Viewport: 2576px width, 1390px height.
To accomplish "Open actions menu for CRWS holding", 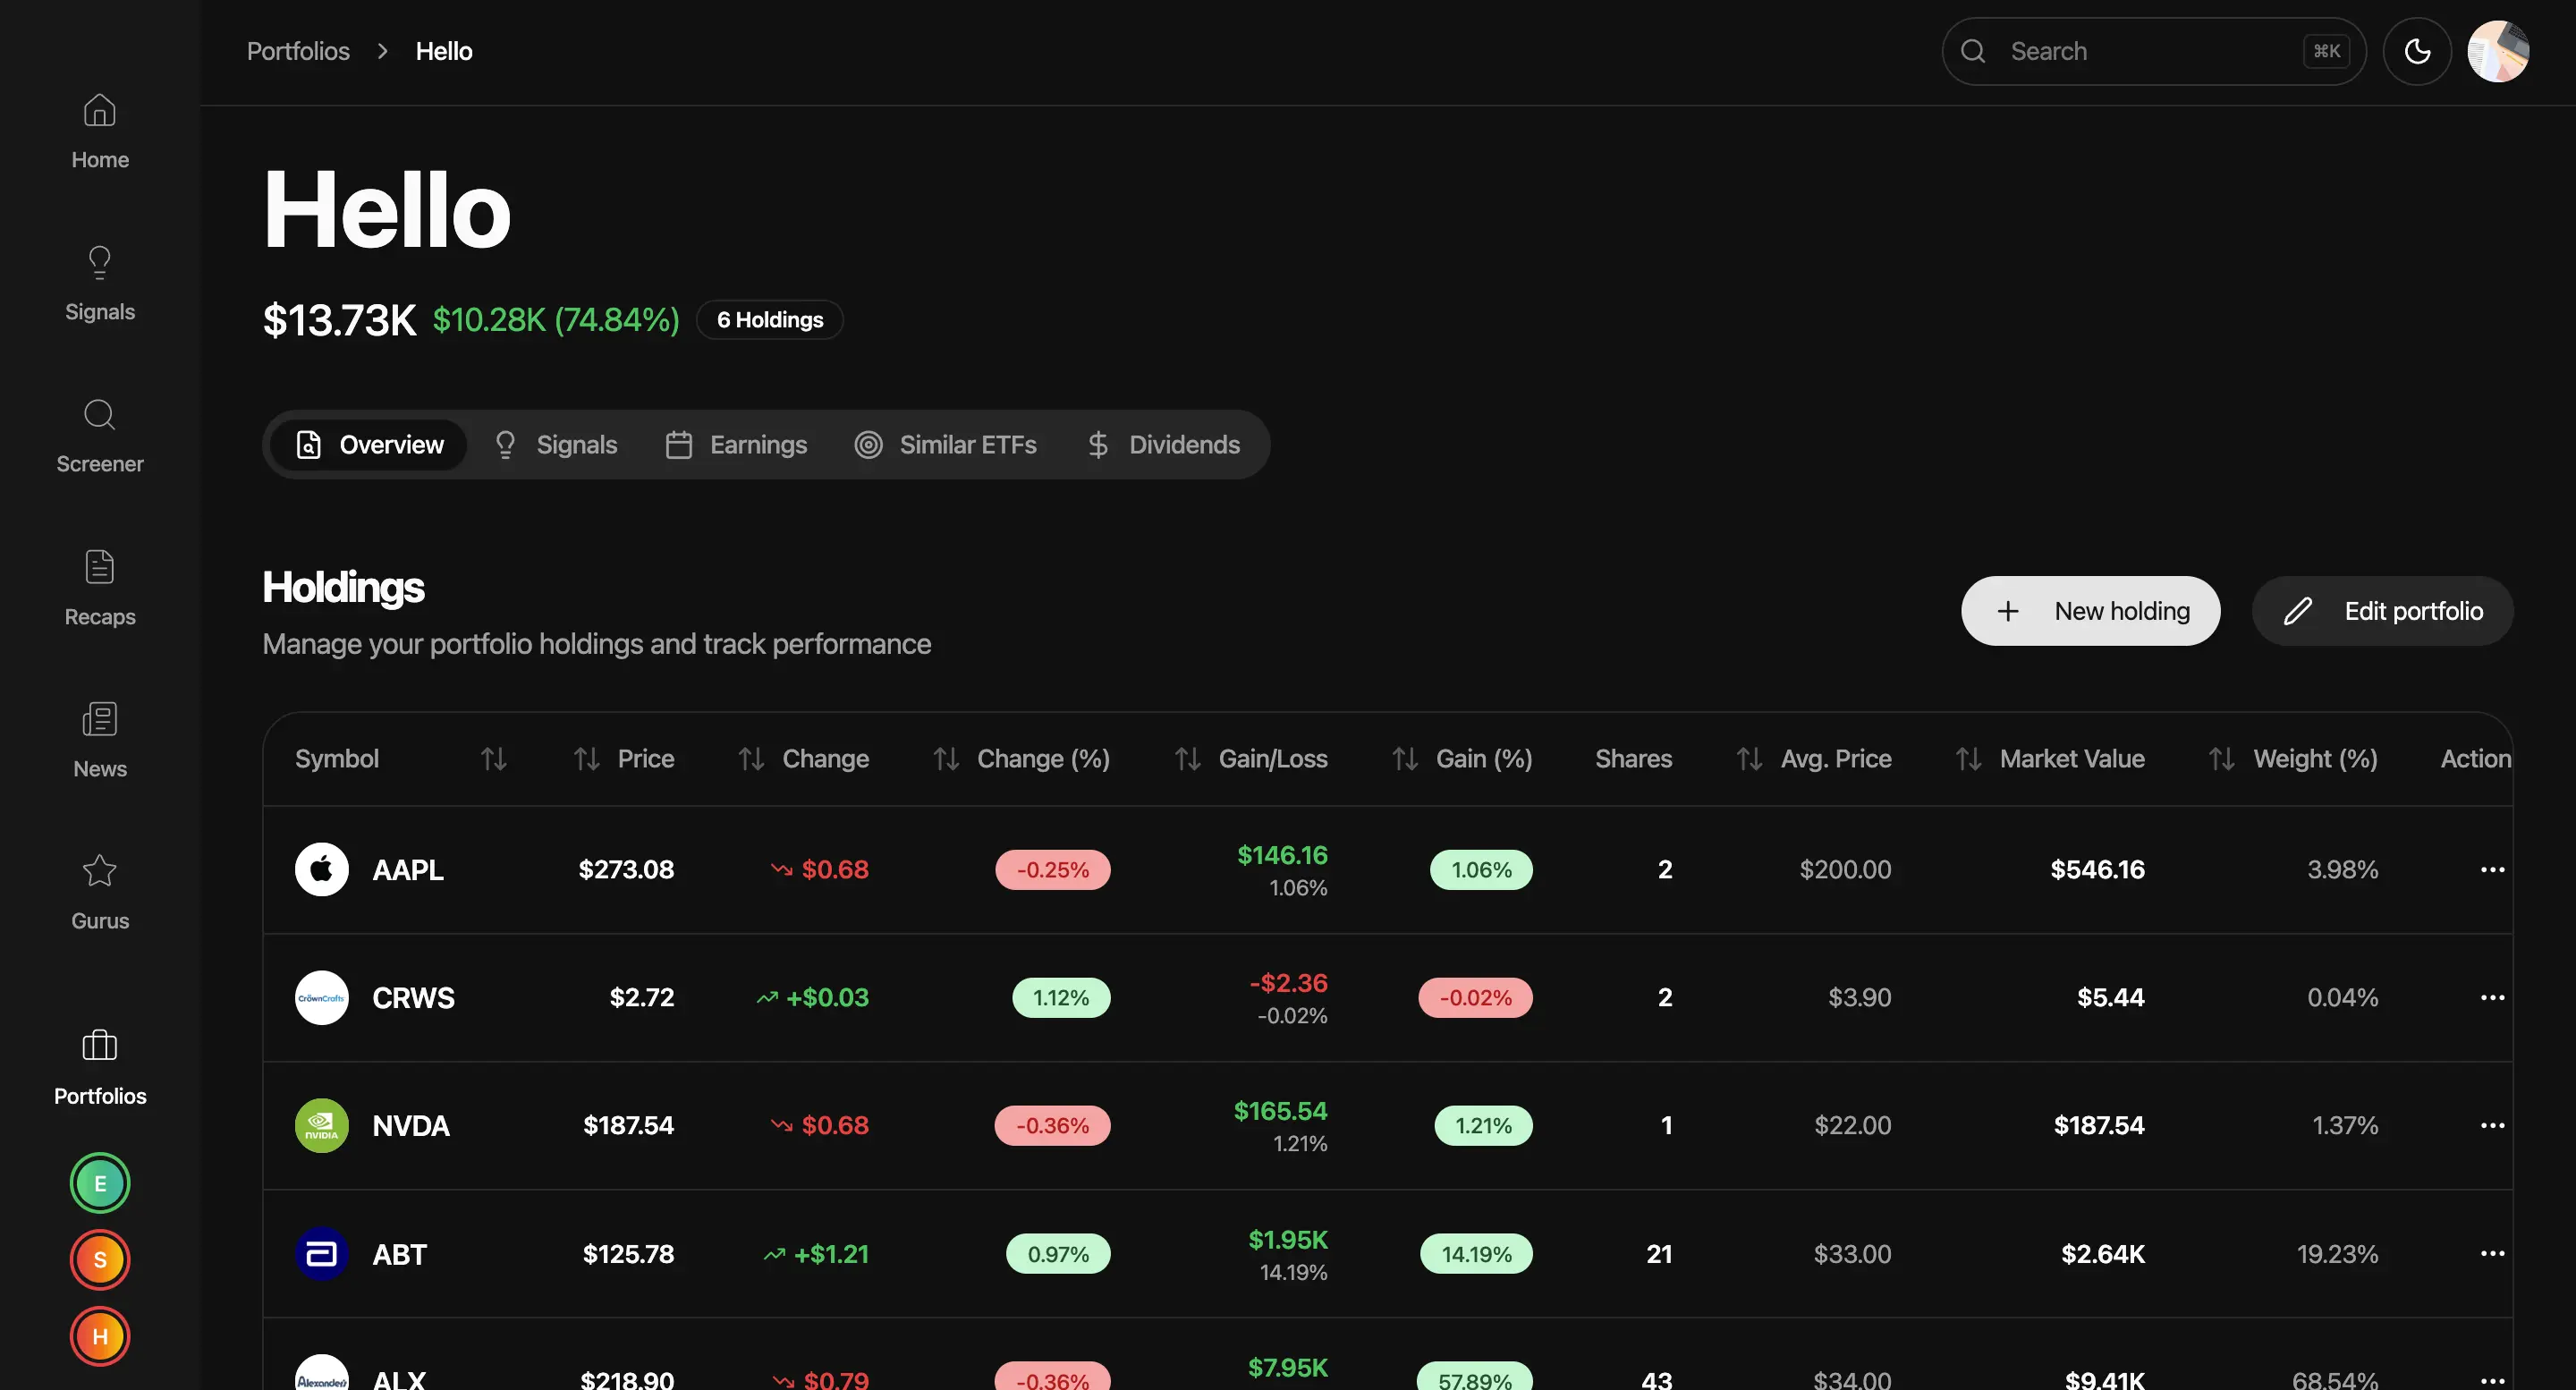I will [2492, 997].
